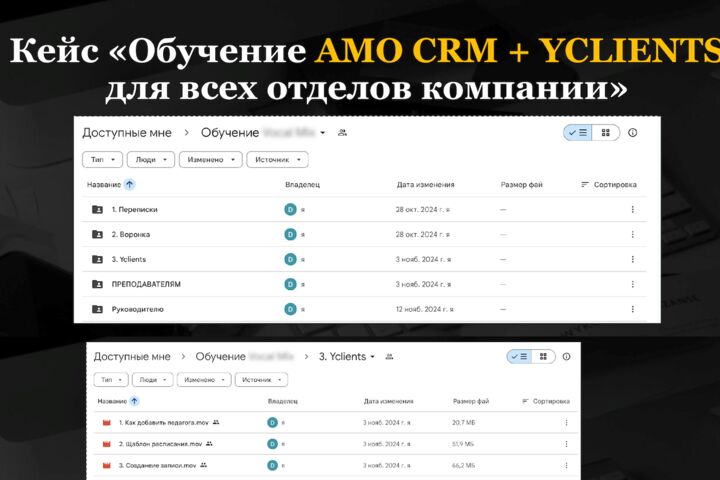Open file 3. Создание записи.mov
720x480 pixels.
pyautogui.click(x=158, y=465)
